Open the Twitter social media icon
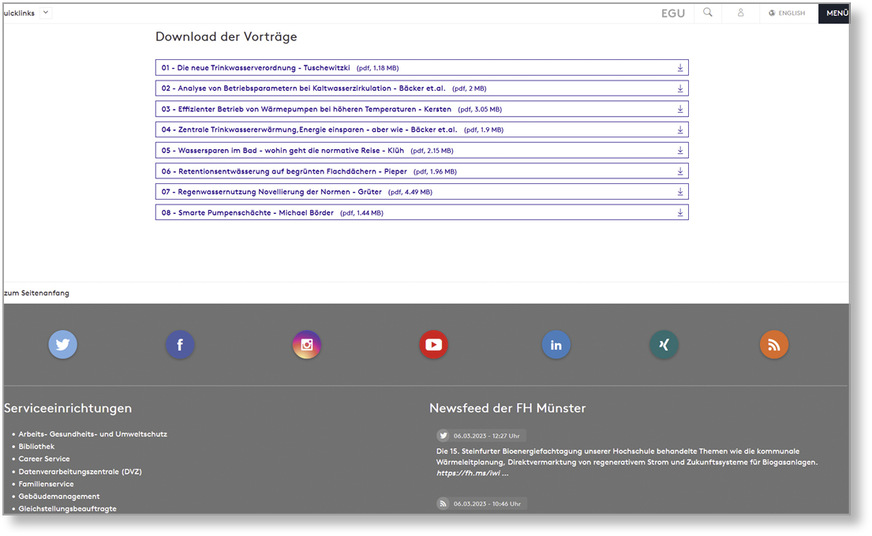 click(x=63, y=345)
